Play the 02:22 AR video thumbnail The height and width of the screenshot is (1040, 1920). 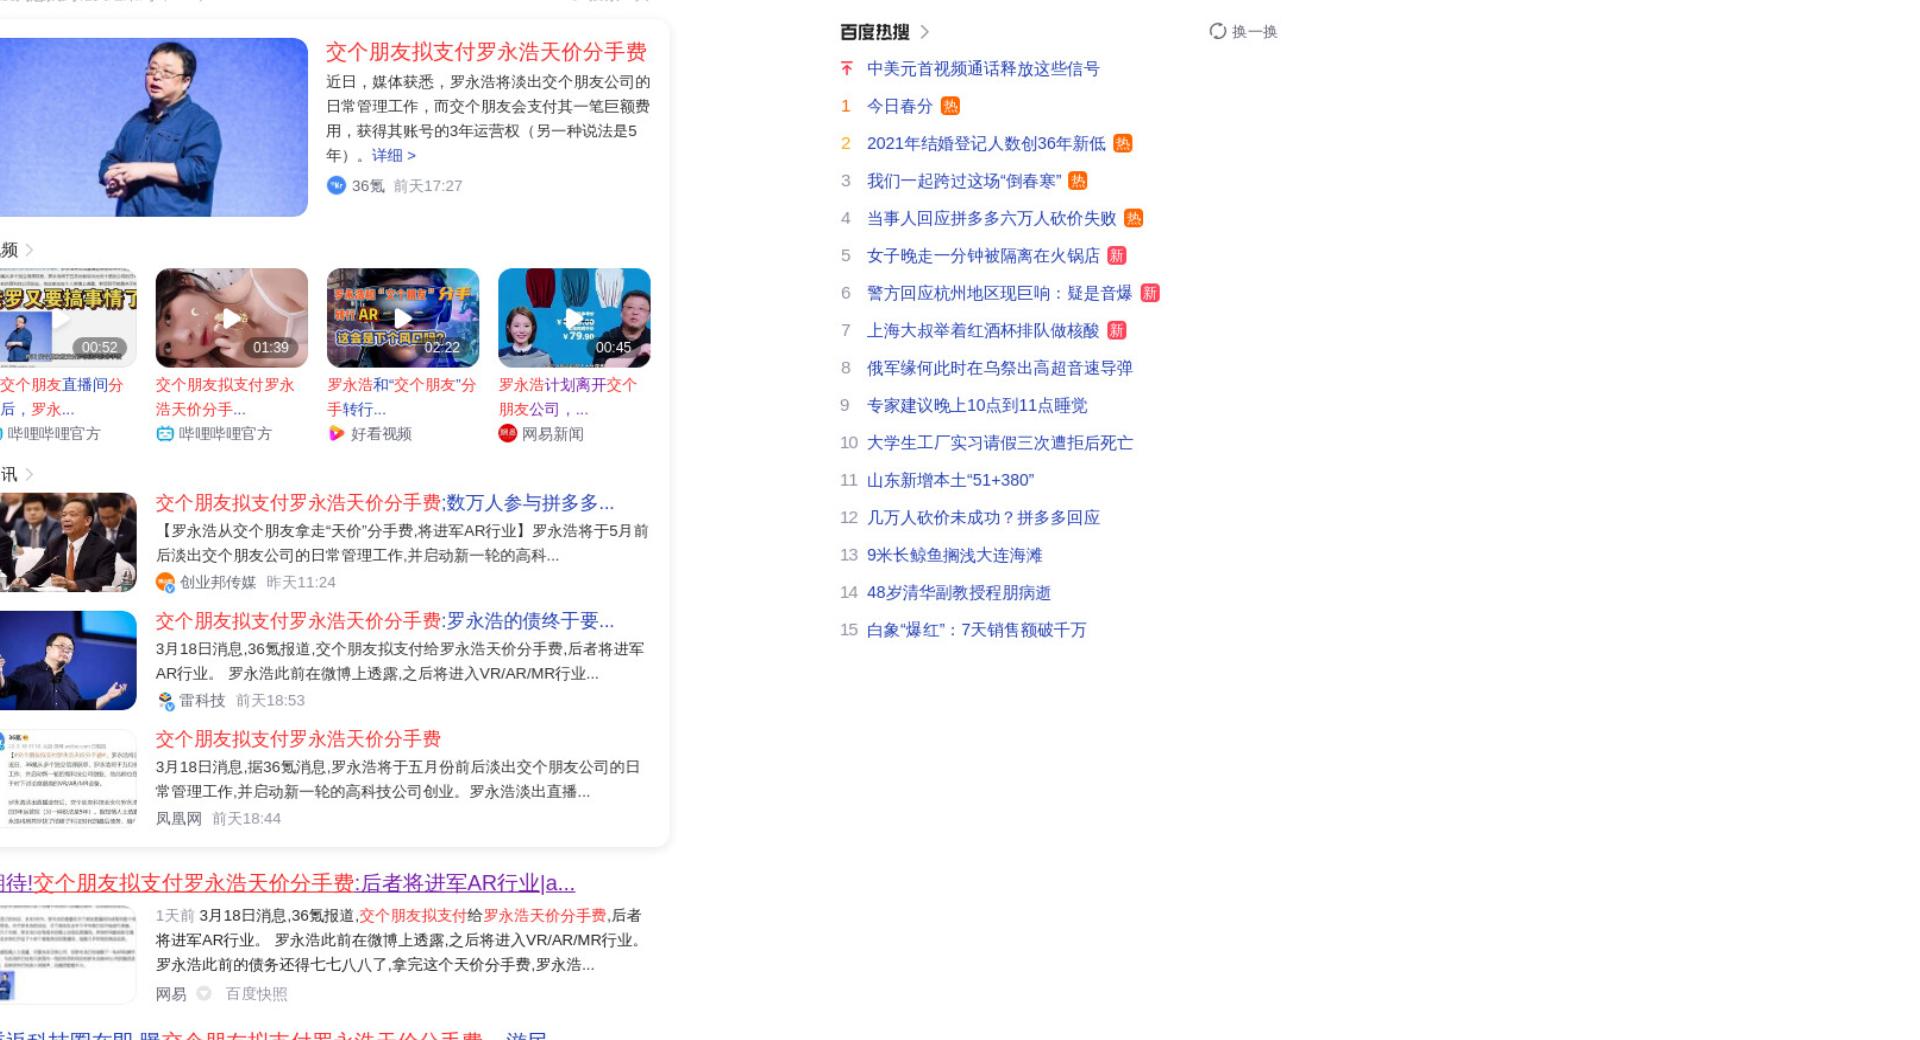click(403, 318)
